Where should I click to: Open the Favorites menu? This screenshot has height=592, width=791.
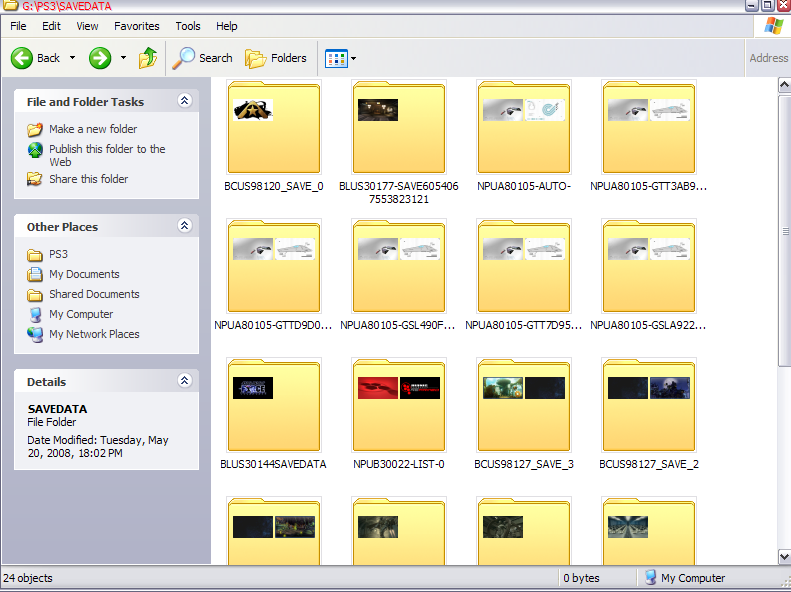(137, 26)
